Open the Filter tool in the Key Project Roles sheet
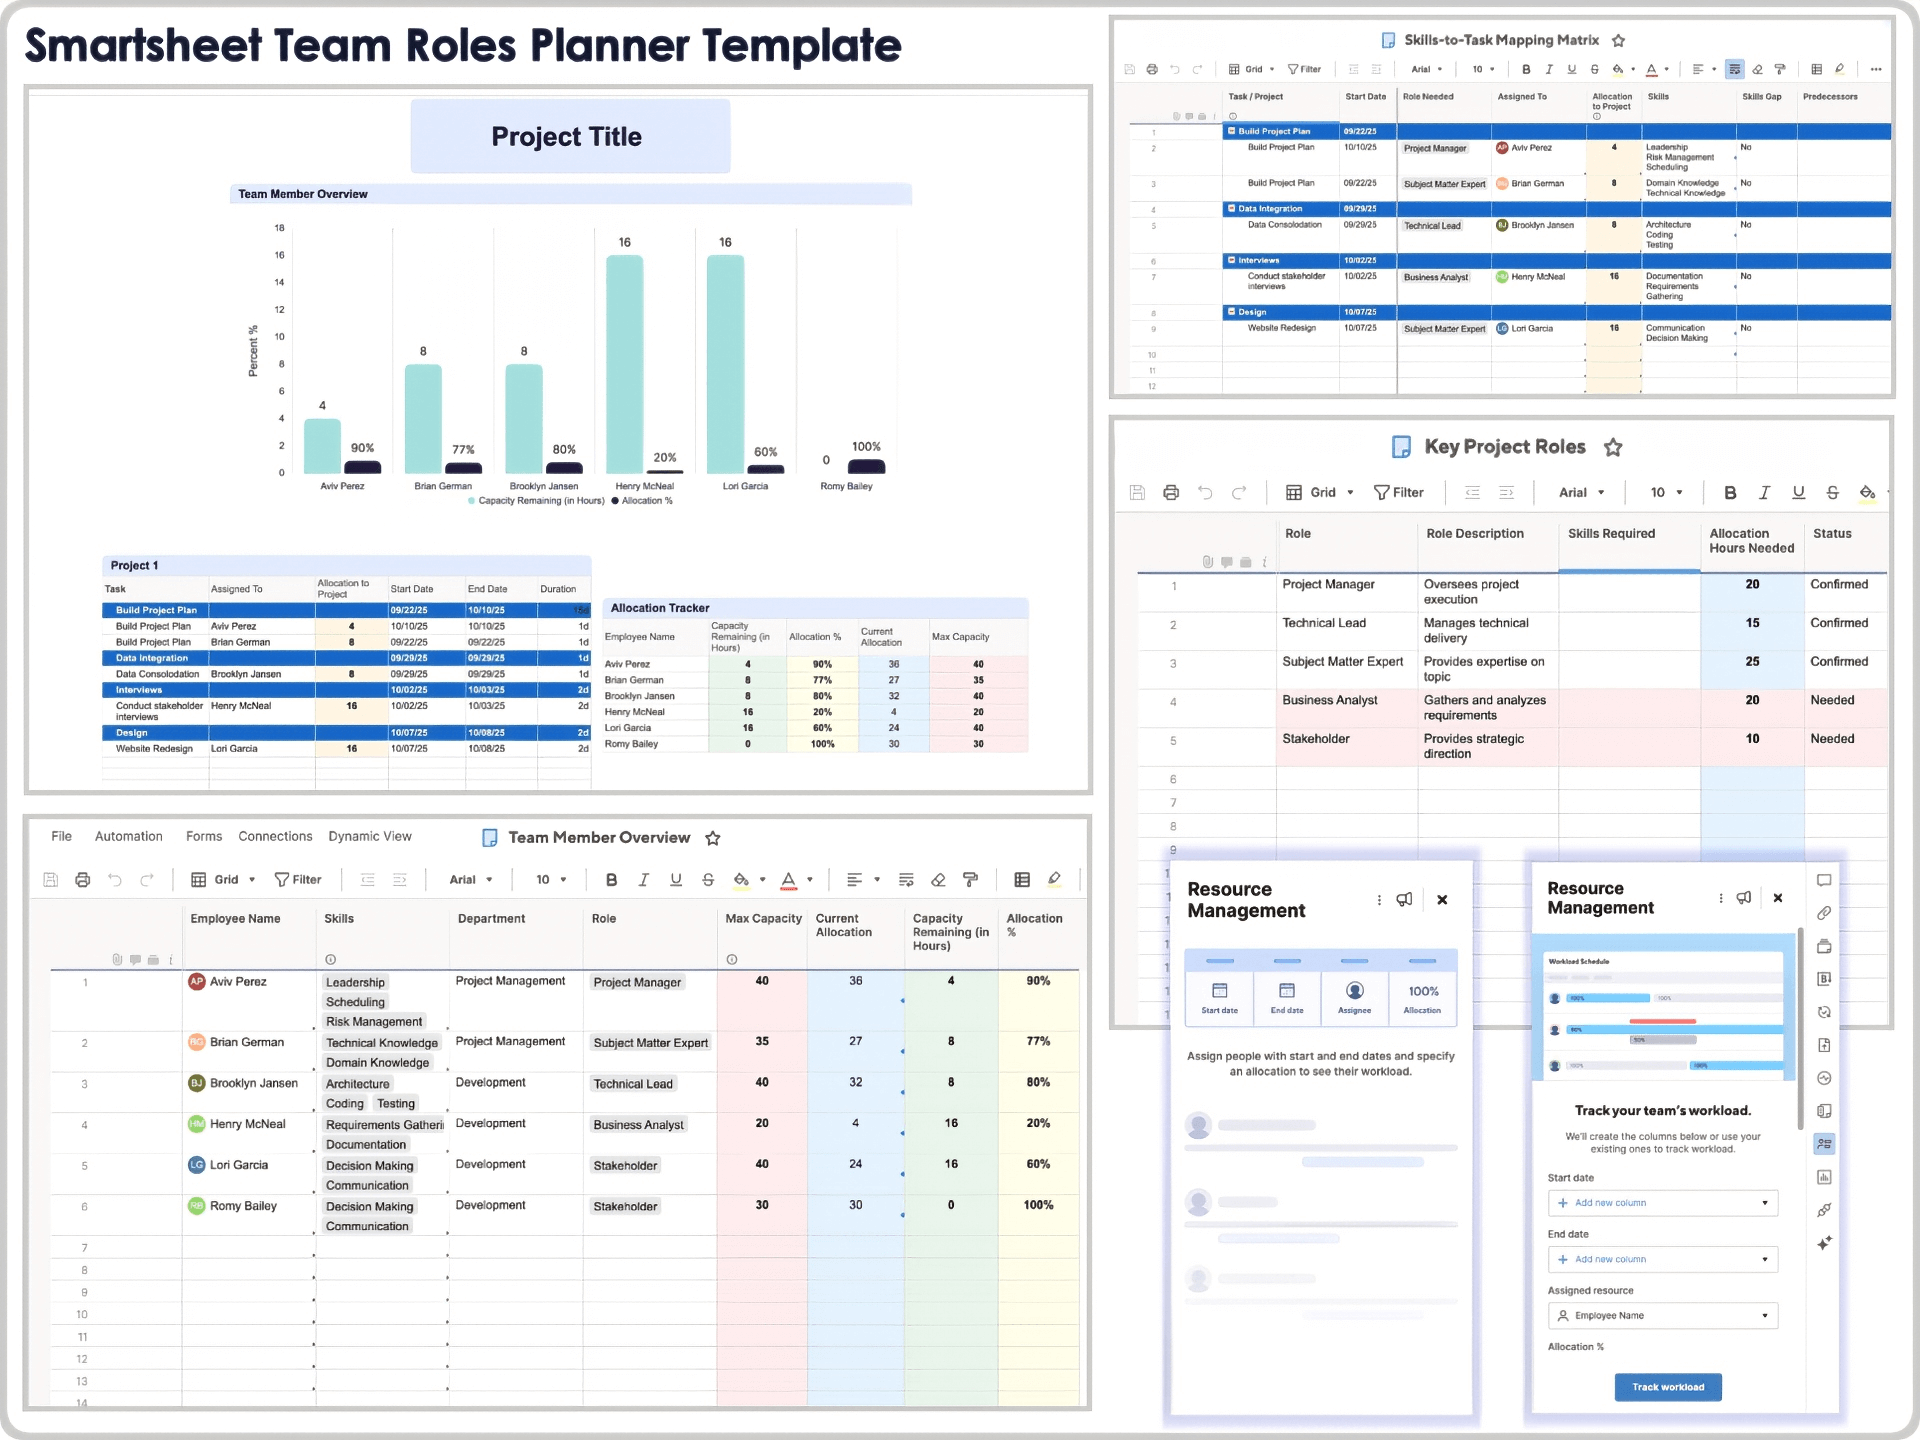 [1400, 492]
